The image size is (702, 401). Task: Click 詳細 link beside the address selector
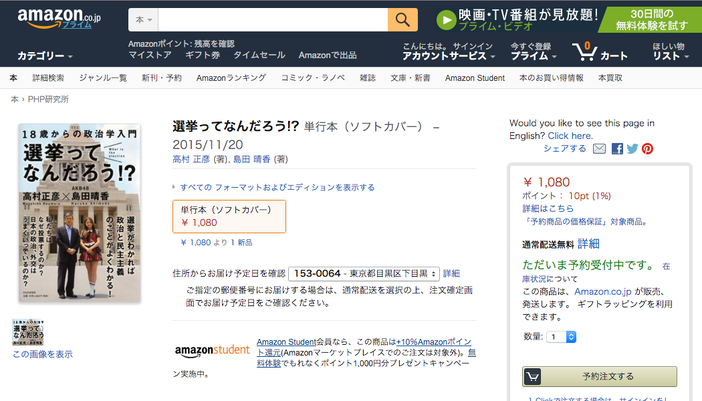tap(451, 273)
